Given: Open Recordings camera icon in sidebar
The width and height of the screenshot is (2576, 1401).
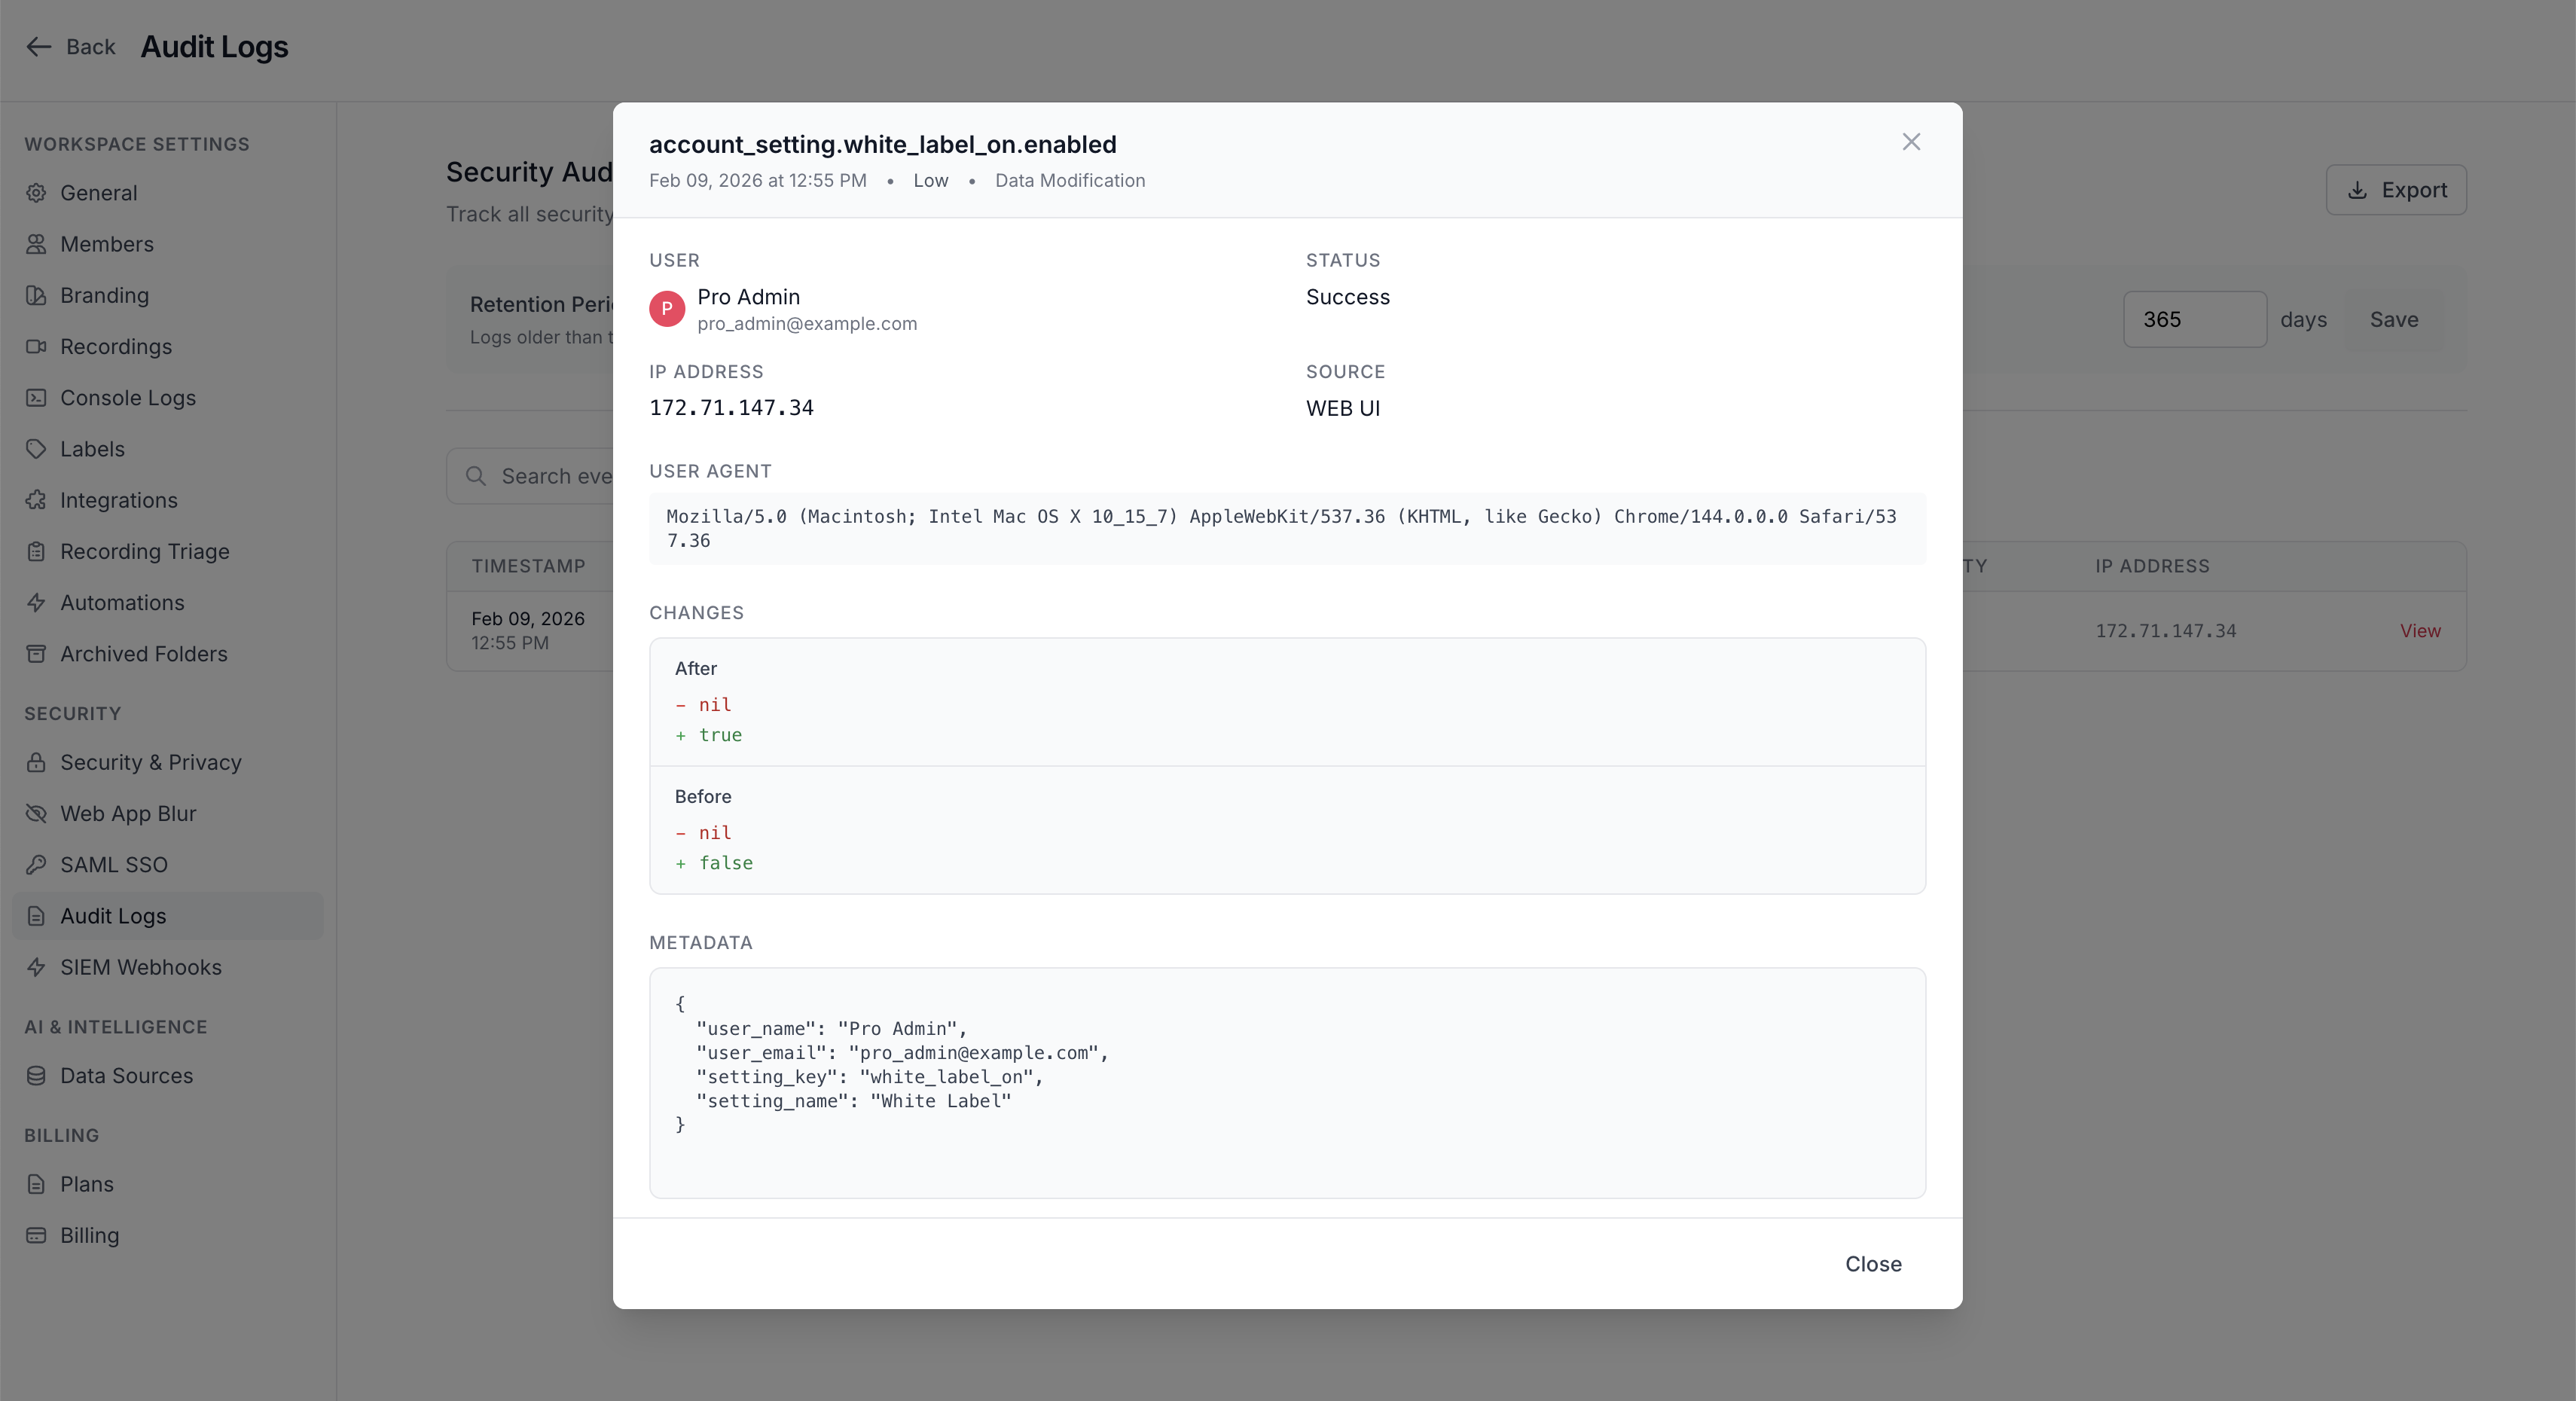Looking at the screenshot, I should 36,346.
